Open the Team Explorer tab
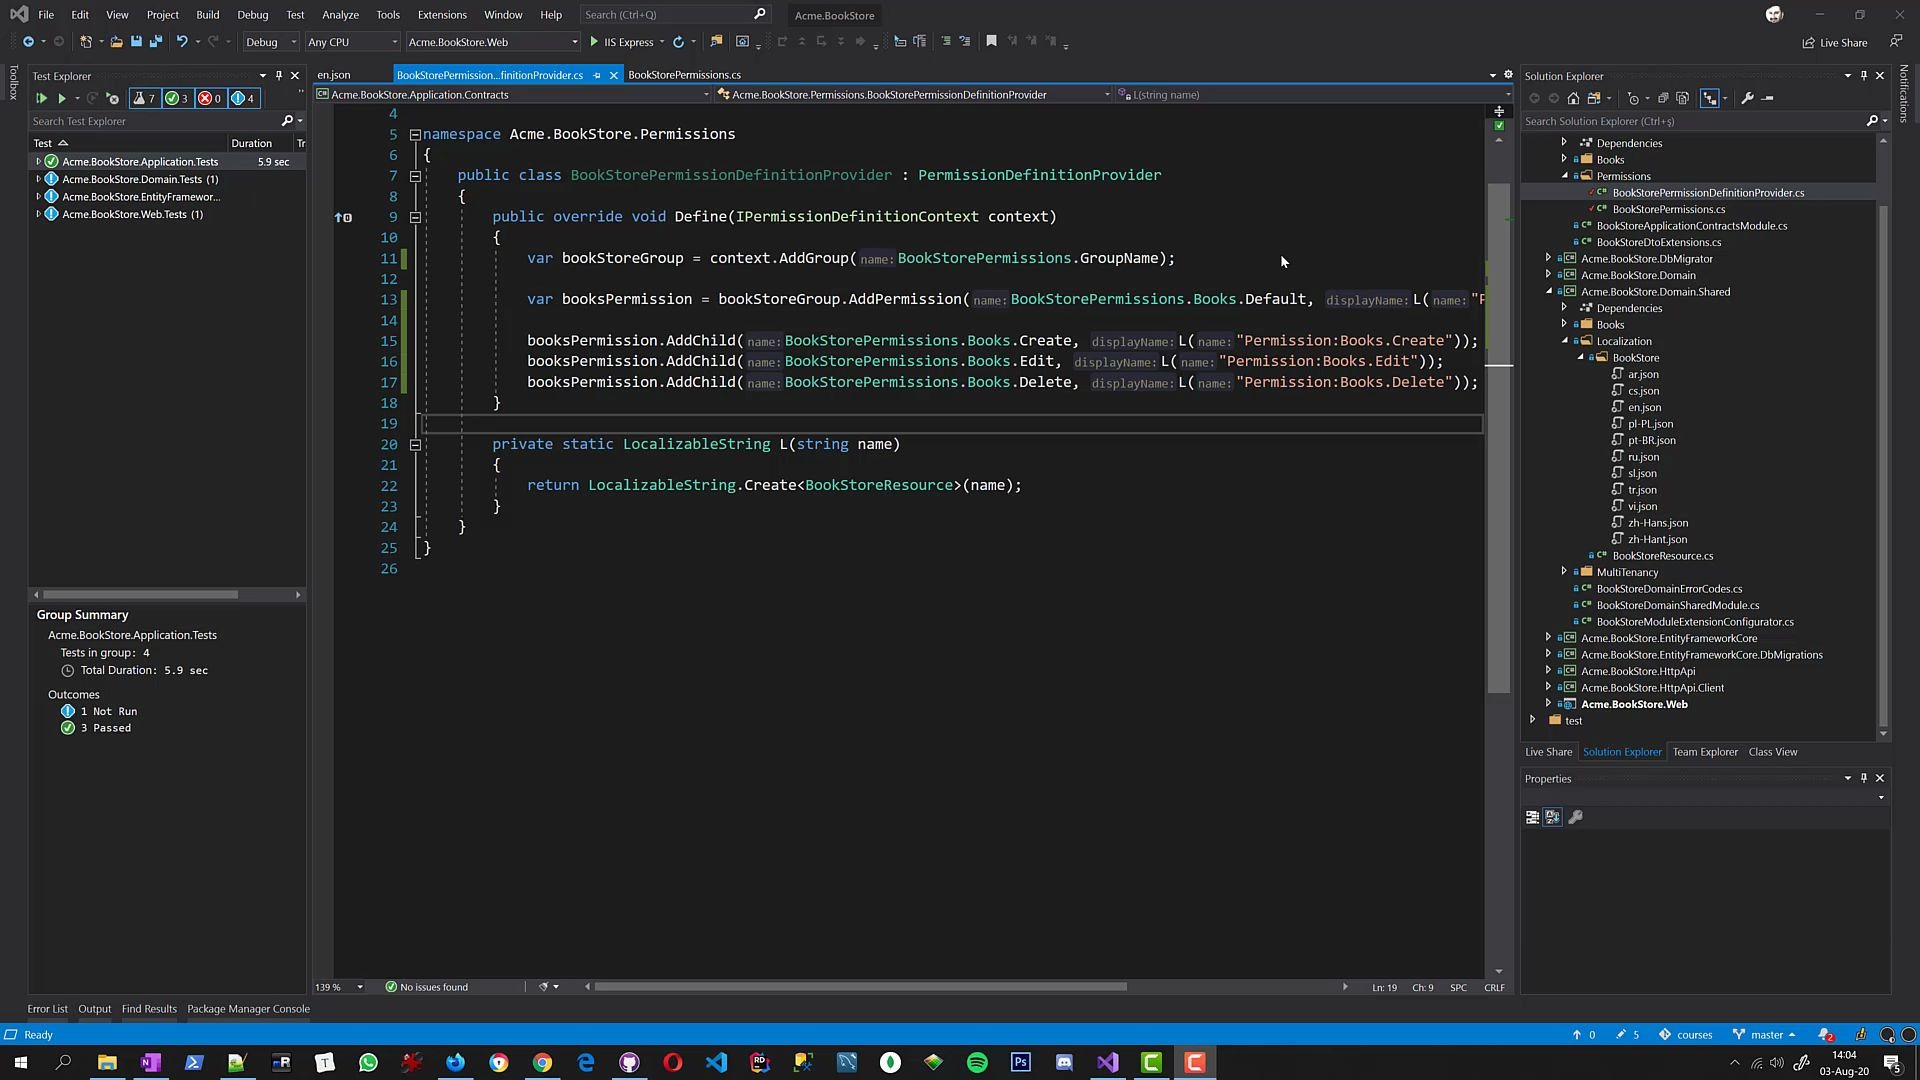The image size is (1920, 1080). [1704, 752]
